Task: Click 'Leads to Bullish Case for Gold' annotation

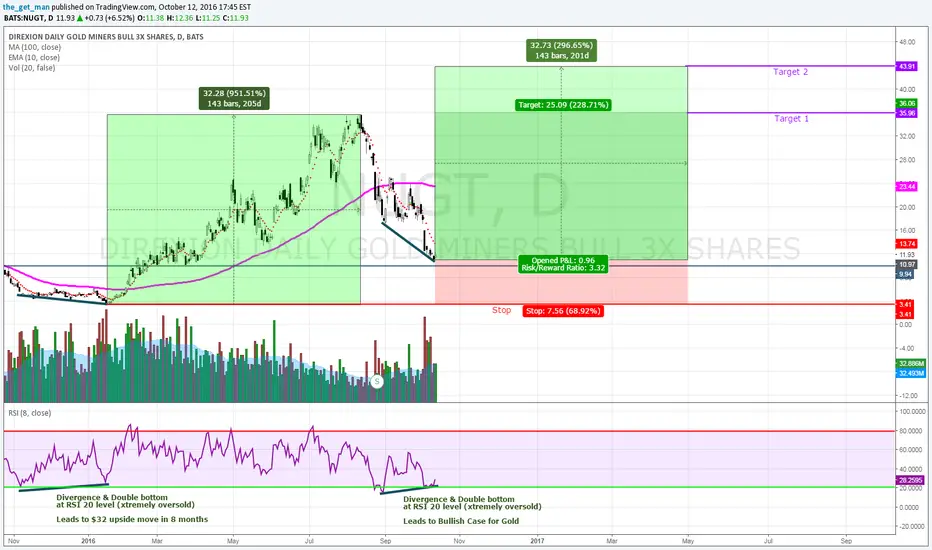Action: (x=461, y=521)
